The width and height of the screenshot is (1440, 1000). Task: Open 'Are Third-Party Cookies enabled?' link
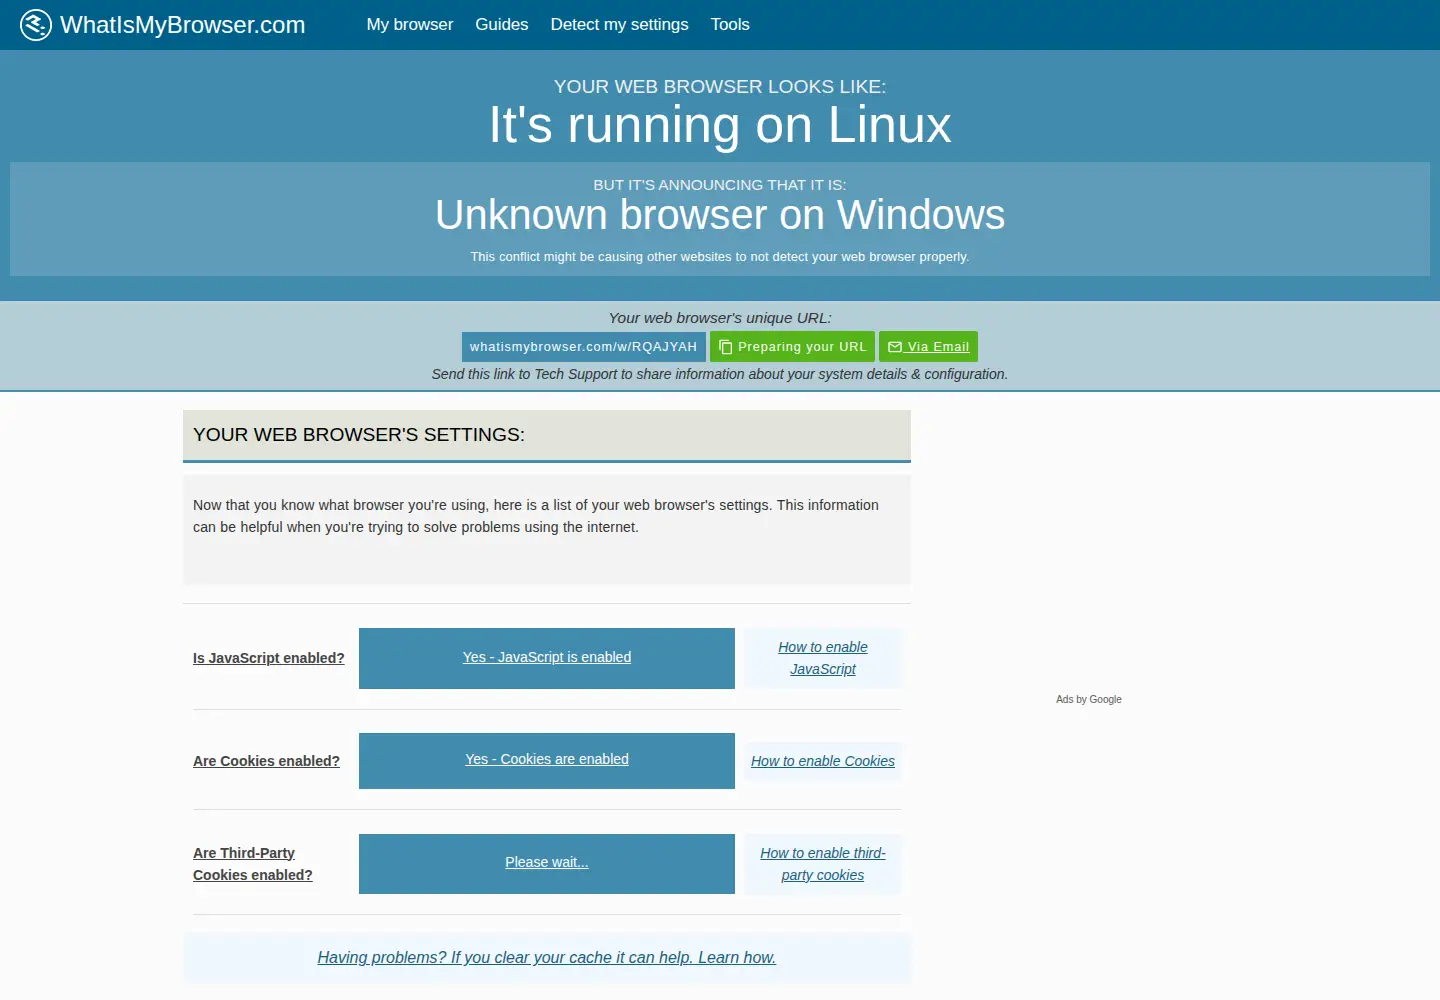[x=253, y=864]
